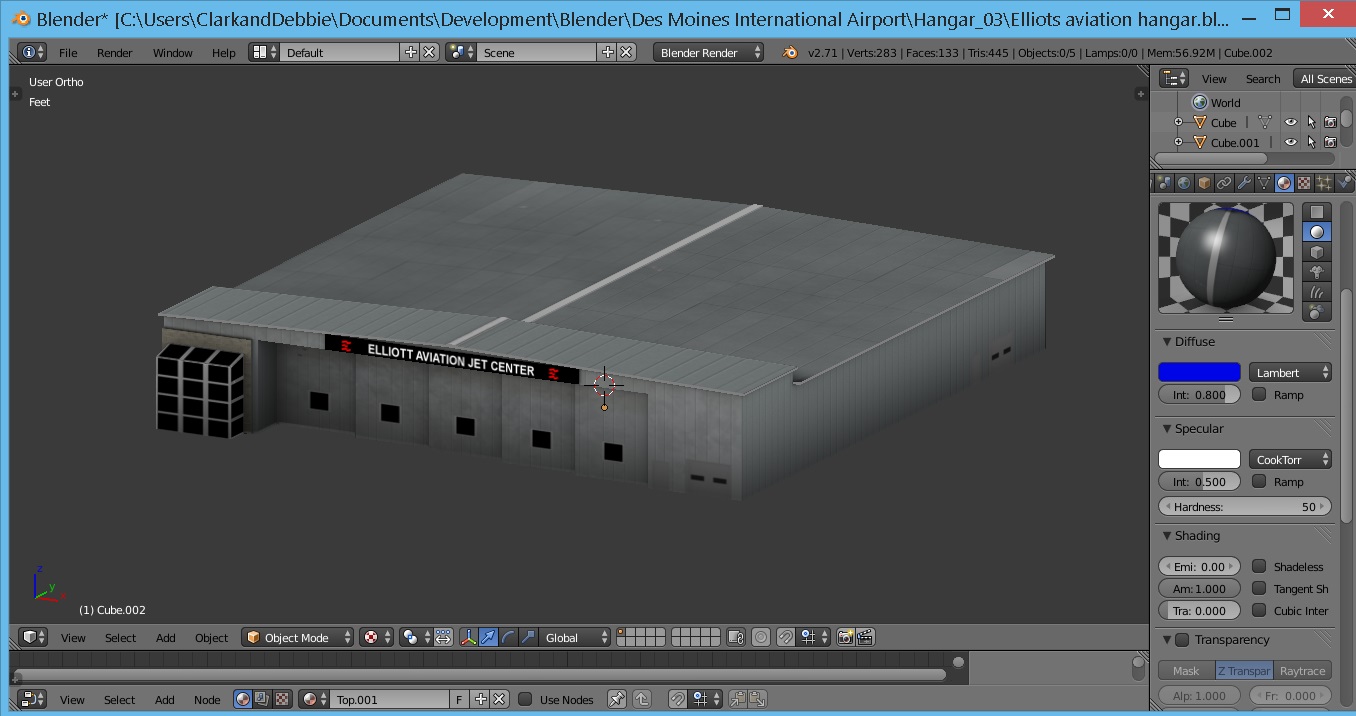
Task: Click the blue diffuse color swatch
Action: click(1199, 372)
